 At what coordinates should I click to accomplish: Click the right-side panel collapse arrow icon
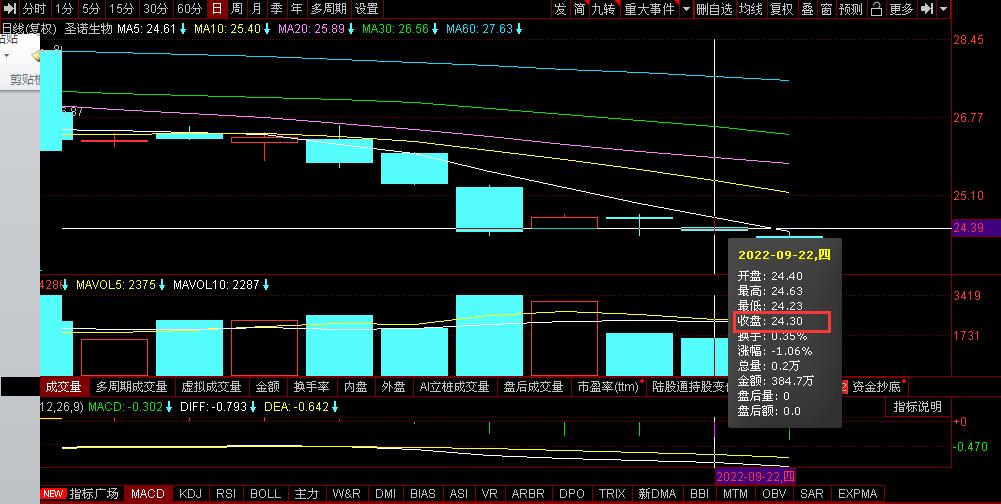(x=928, y=9)
